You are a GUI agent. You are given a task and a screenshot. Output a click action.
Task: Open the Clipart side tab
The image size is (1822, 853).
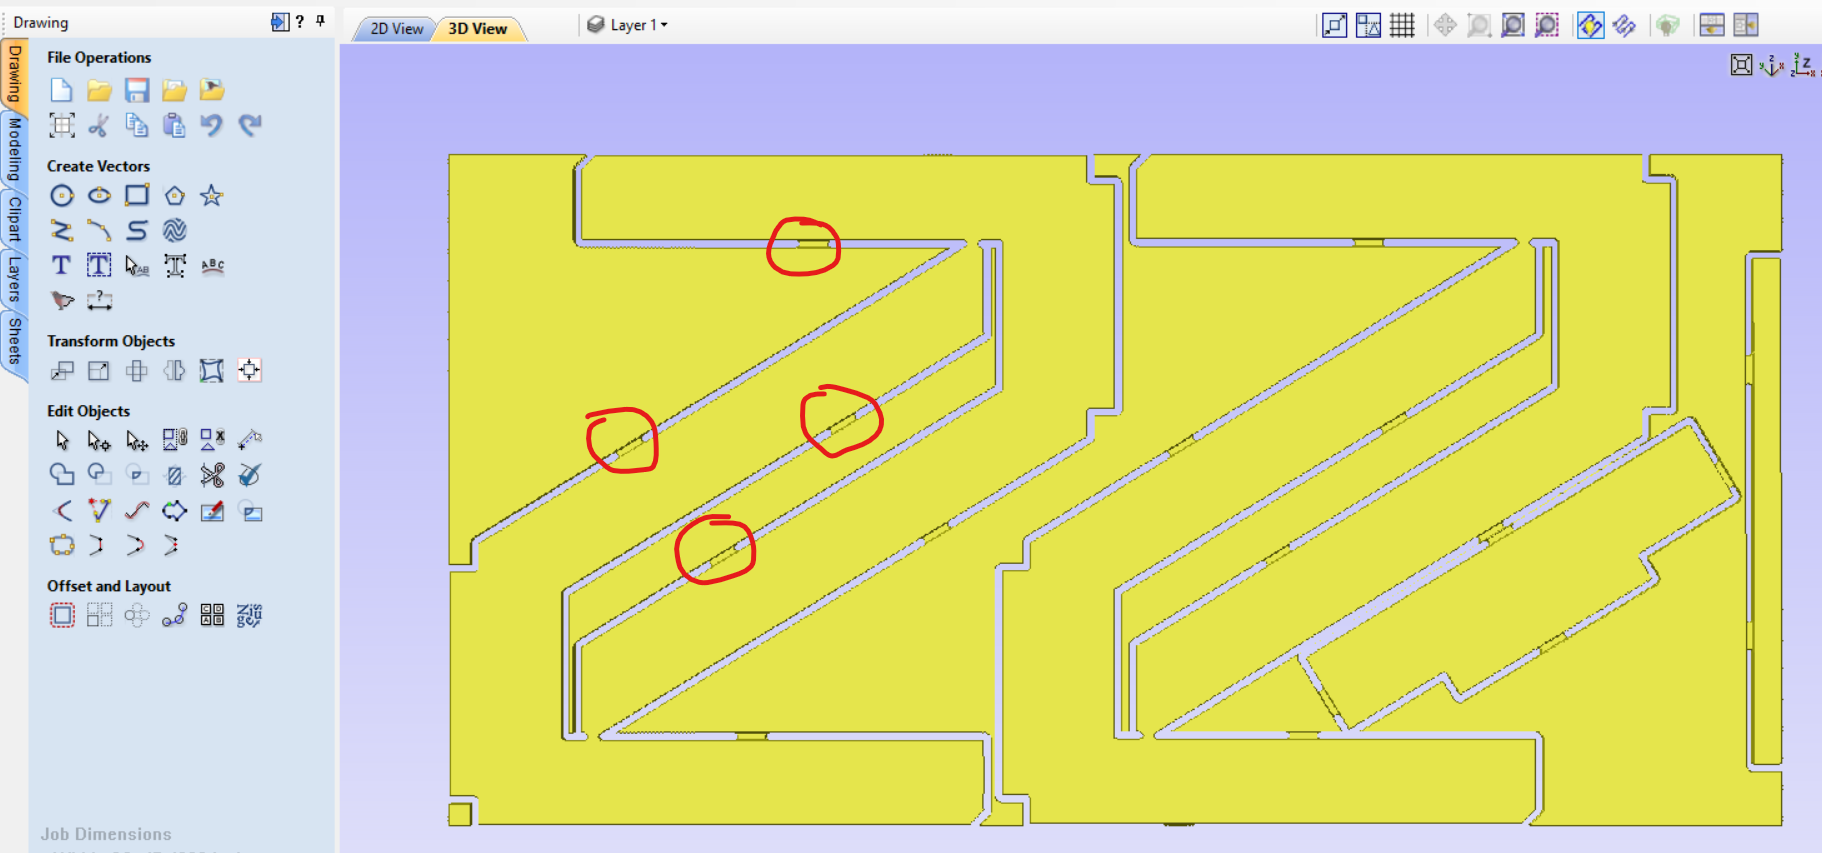(x=14, y=219)
